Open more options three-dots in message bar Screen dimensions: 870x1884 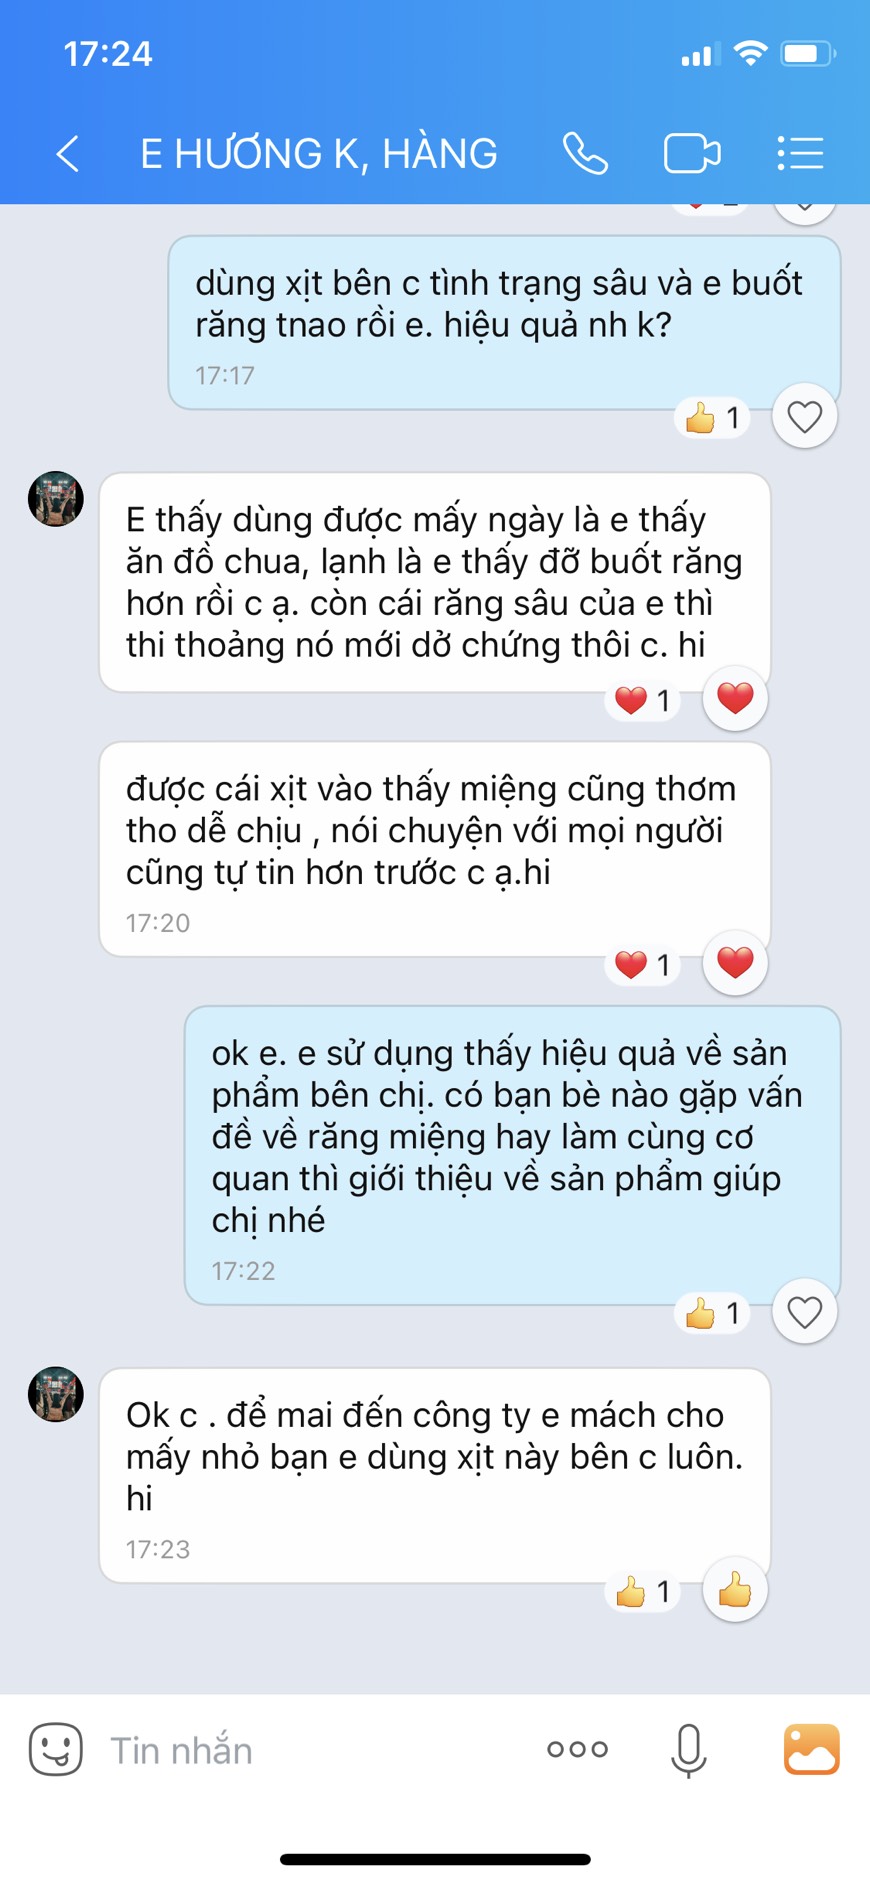pos(577,1749)
